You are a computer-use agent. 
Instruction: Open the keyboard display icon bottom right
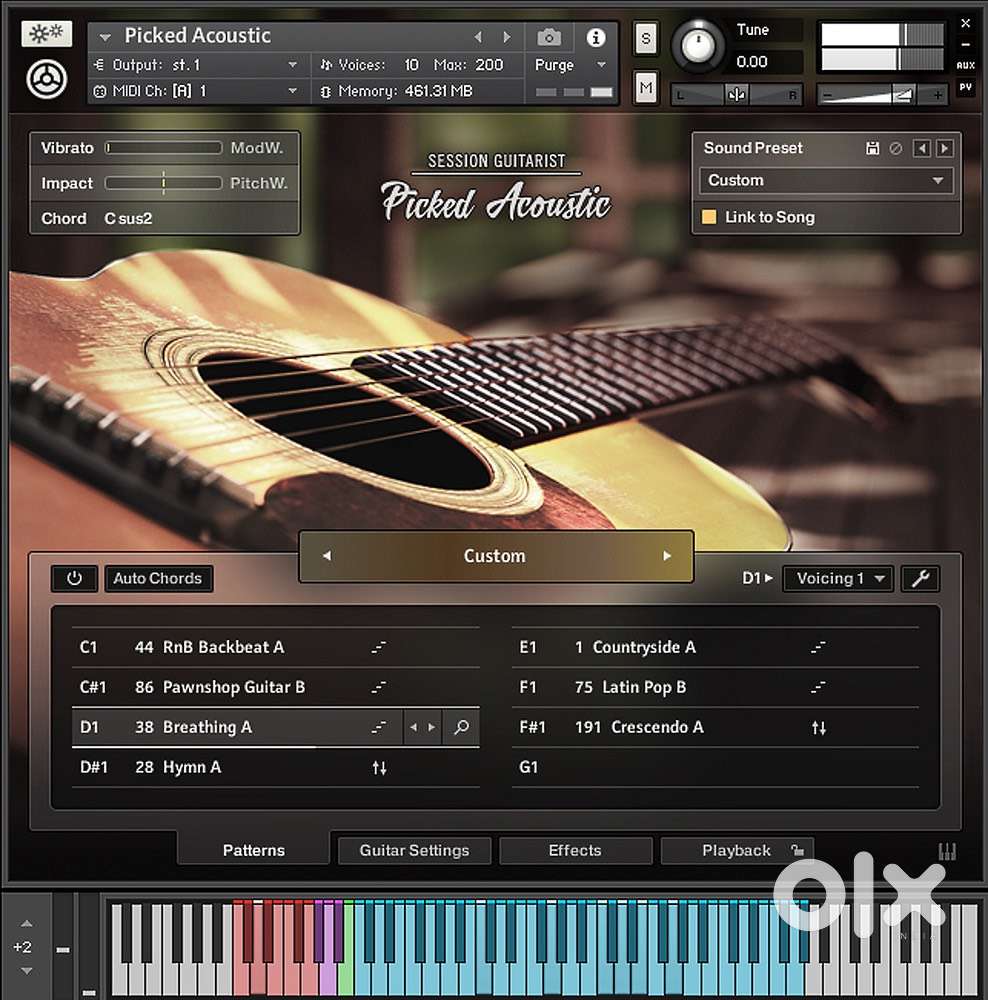[x=948, y=850]
